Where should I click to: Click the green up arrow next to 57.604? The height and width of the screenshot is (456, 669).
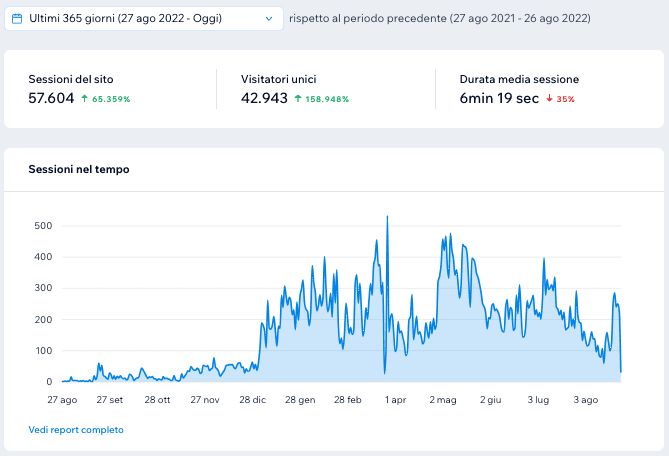(84, 99)
